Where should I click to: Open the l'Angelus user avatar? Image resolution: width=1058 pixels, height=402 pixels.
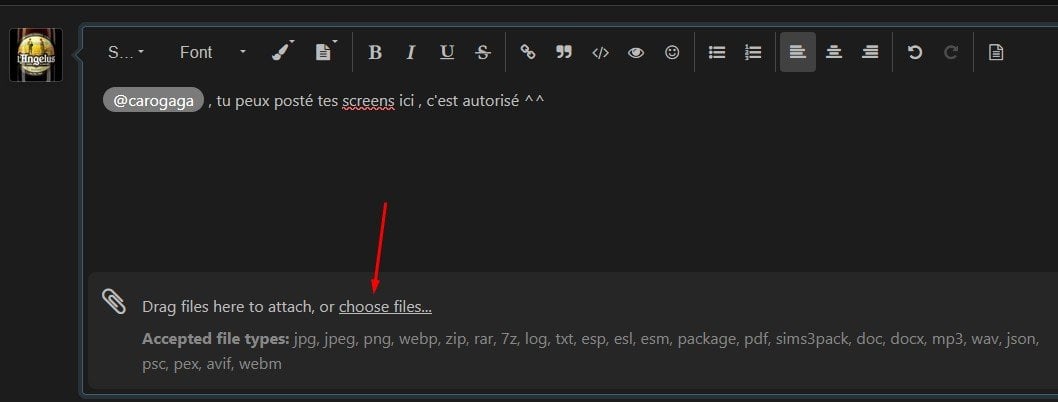(36, 55)
